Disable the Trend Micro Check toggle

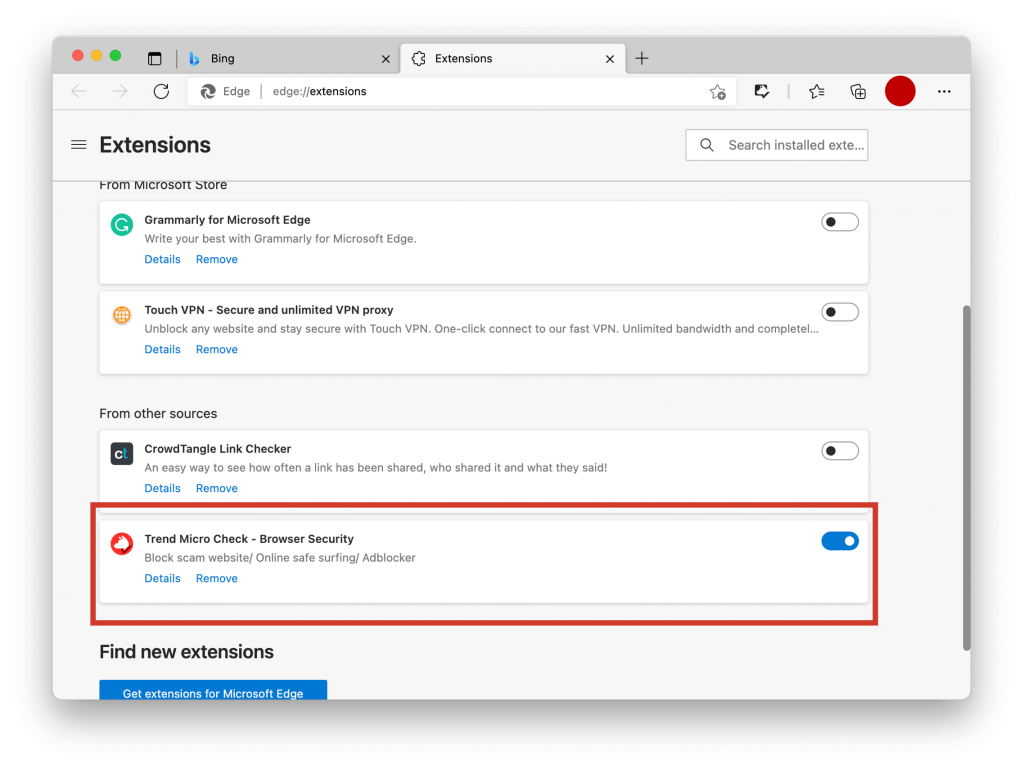[x=840, y=541]
